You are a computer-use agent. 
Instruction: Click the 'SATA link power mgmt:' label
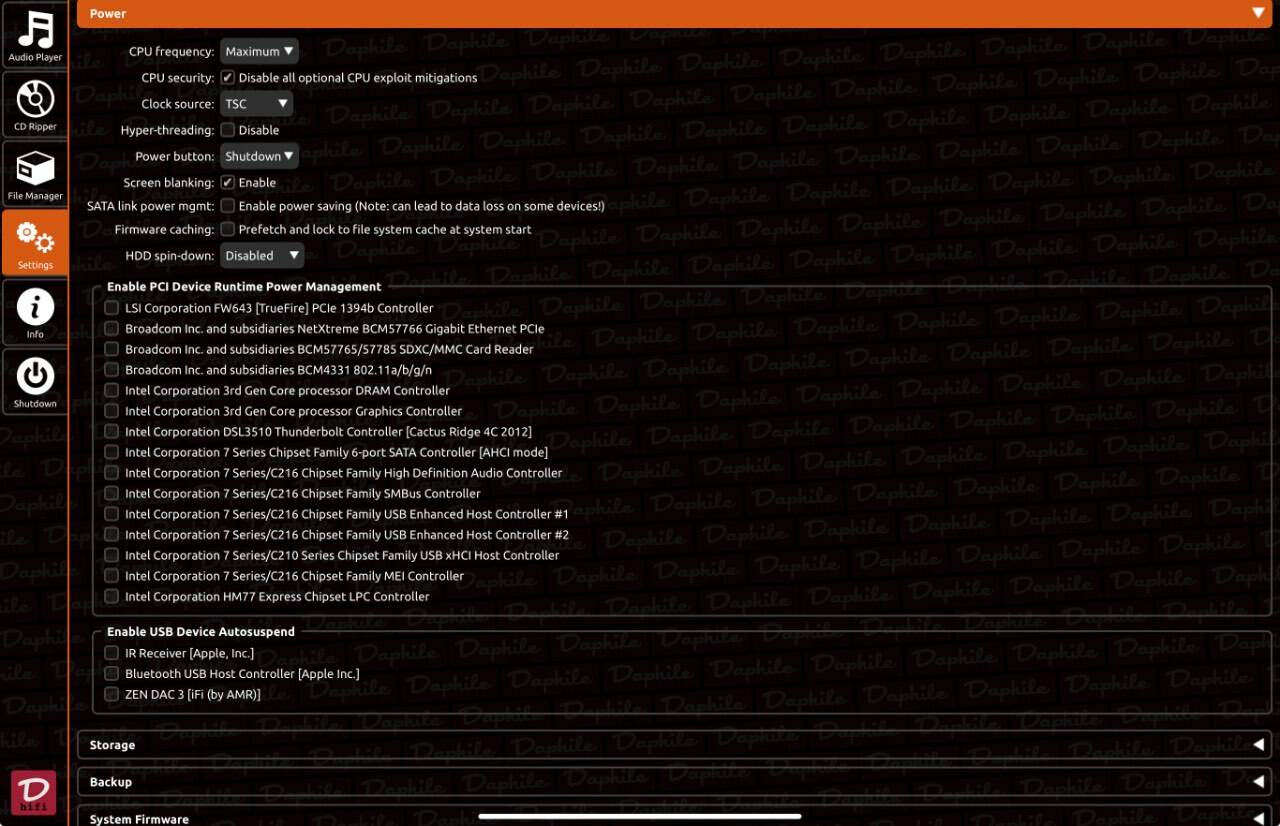(150, 206)
